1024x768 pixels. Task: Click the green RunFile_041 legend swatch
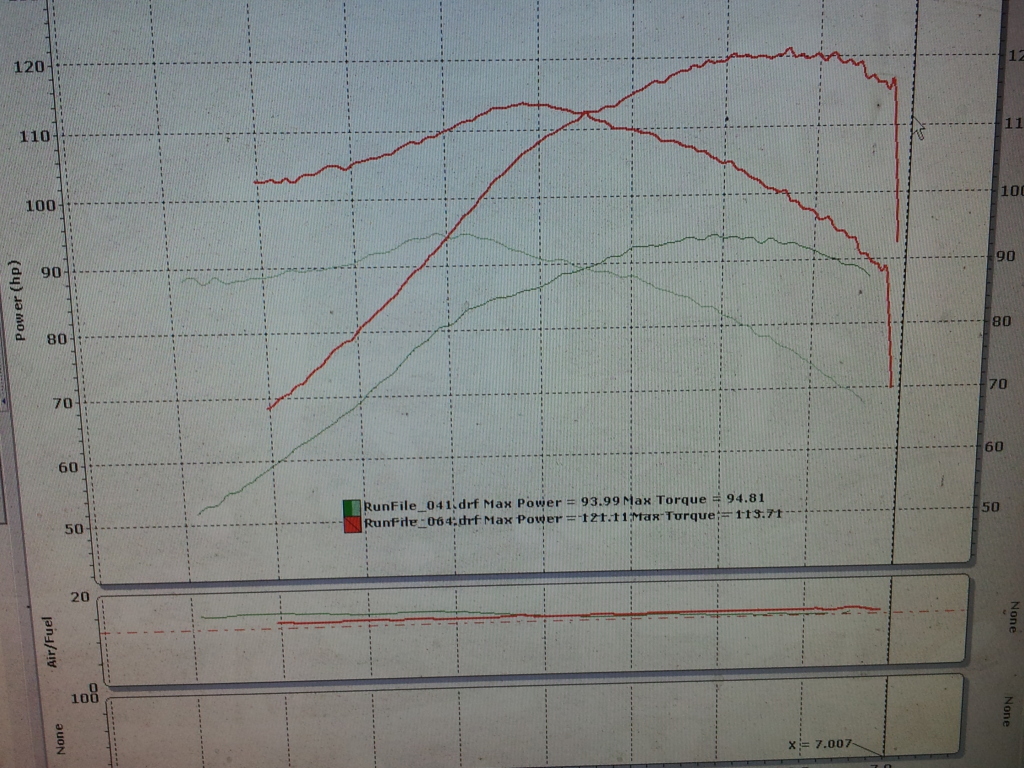point(351,507)
